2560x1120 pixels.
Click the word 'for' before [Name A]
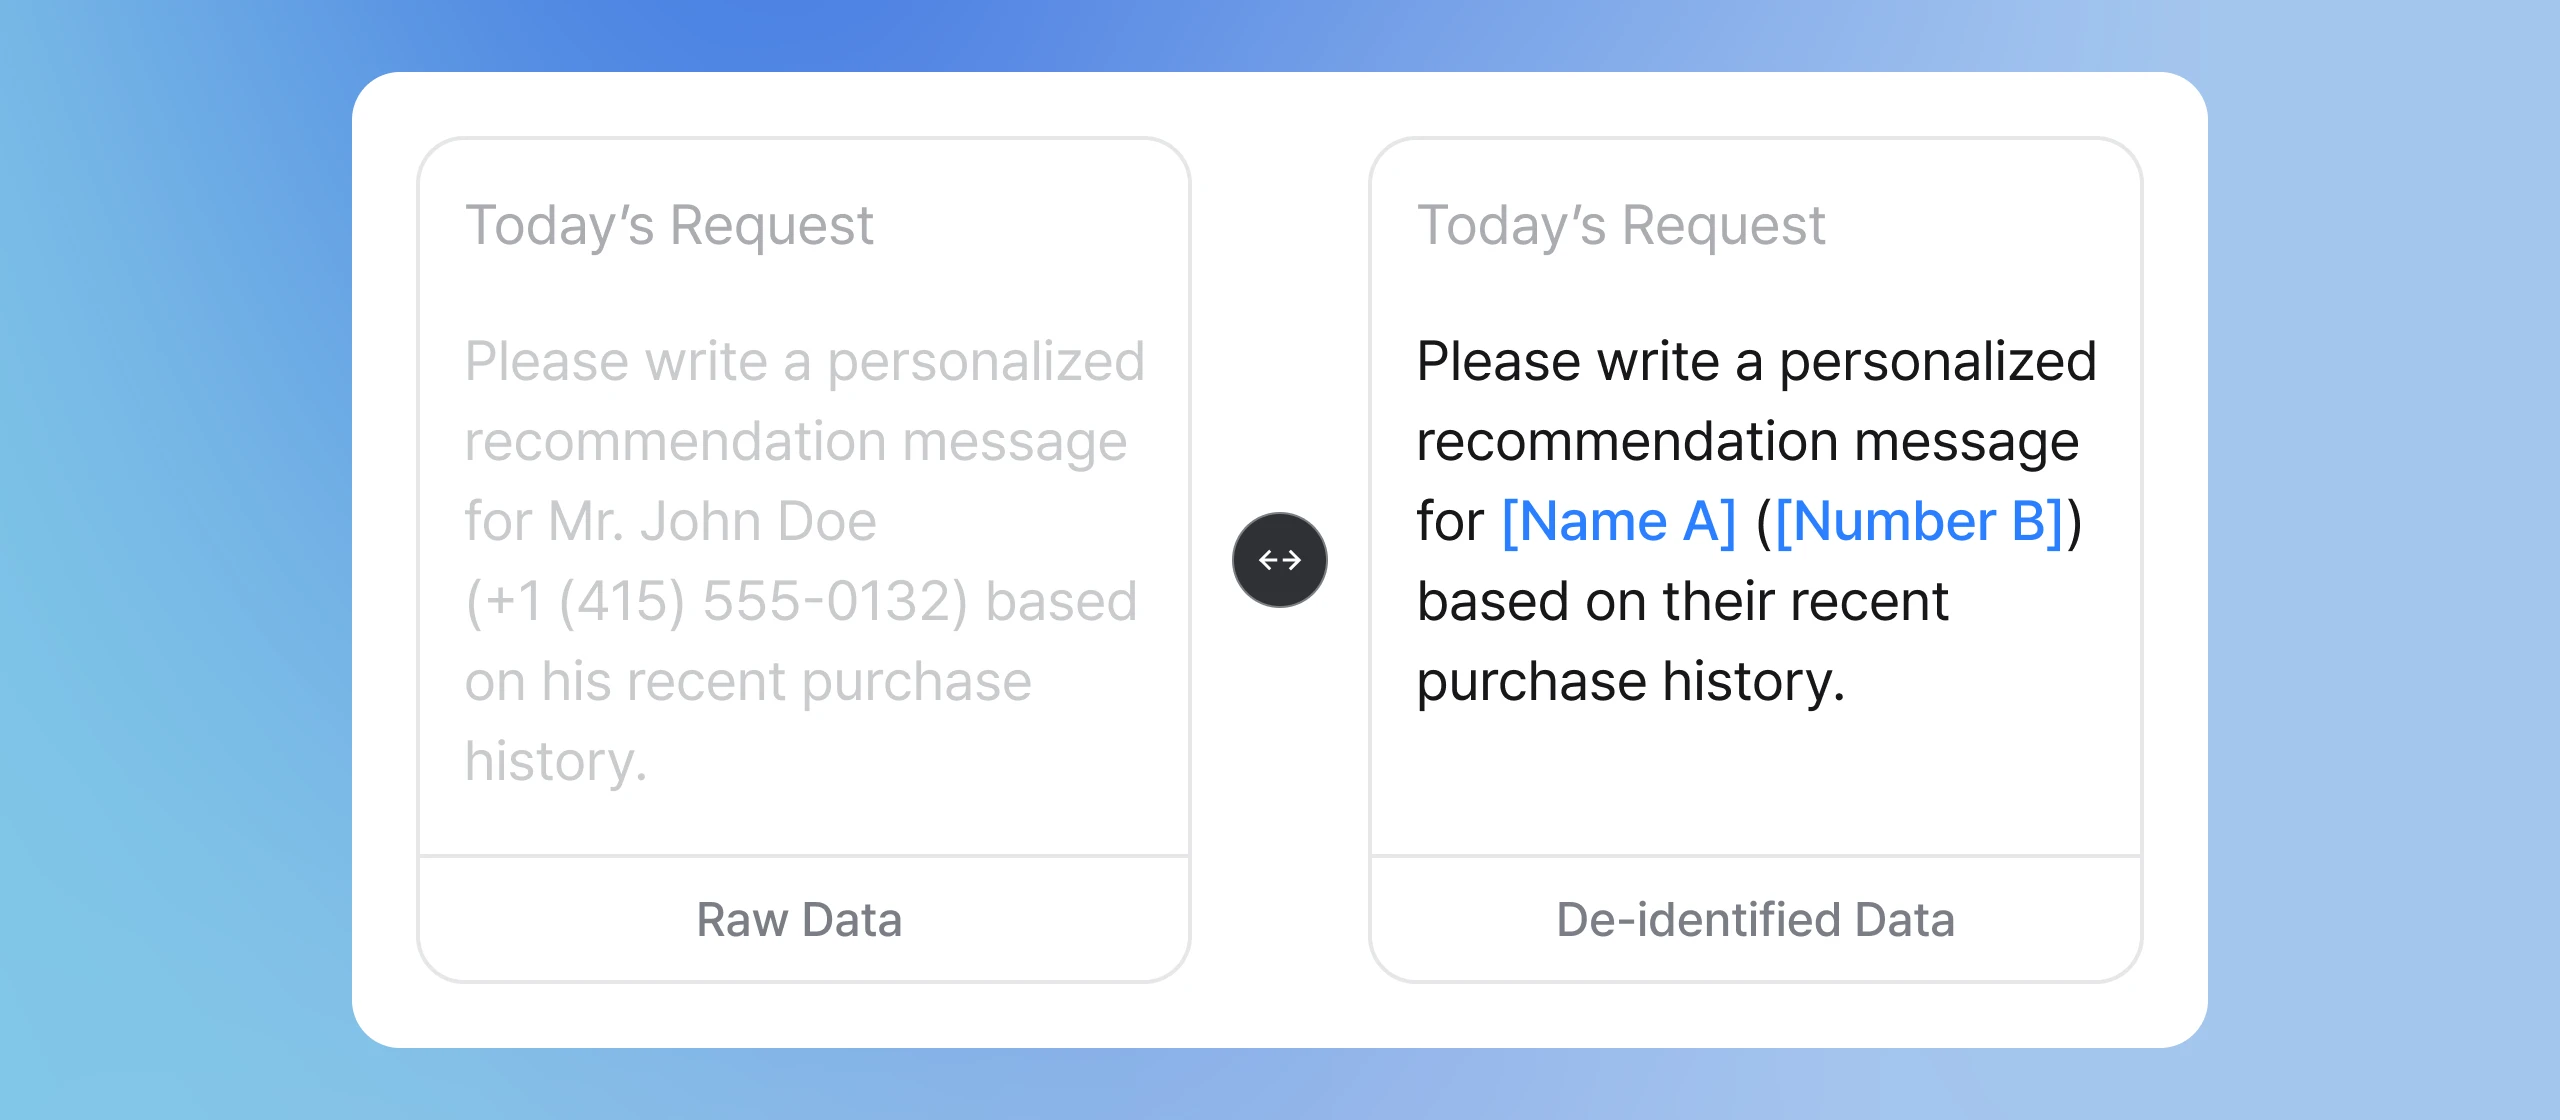(1449, 522)
